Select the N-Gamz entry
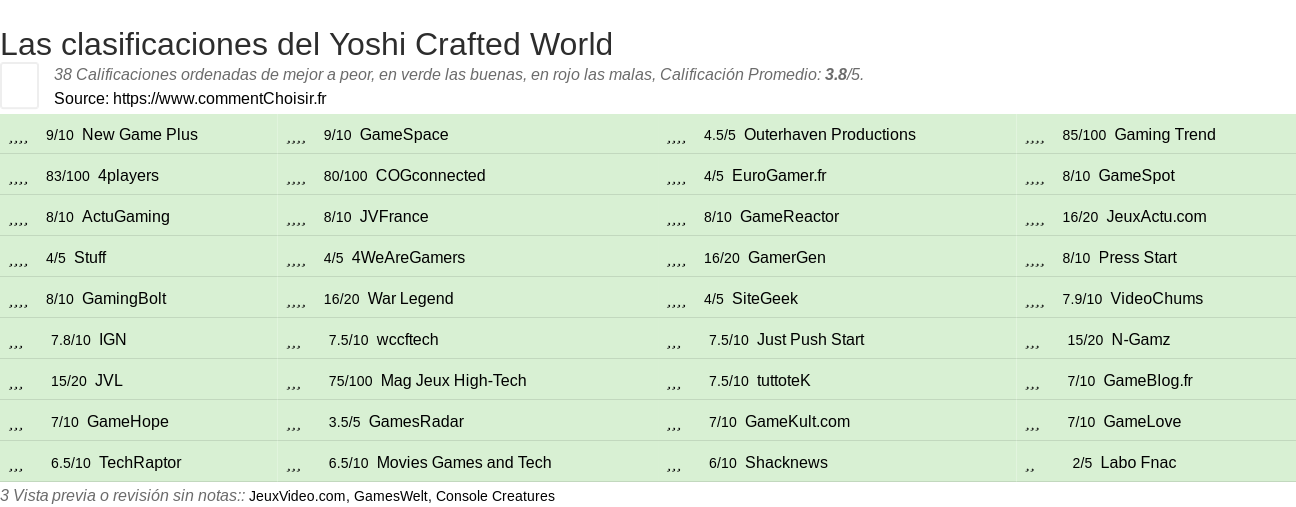This screenshot has height=507, width=1296. [1141, 339]
